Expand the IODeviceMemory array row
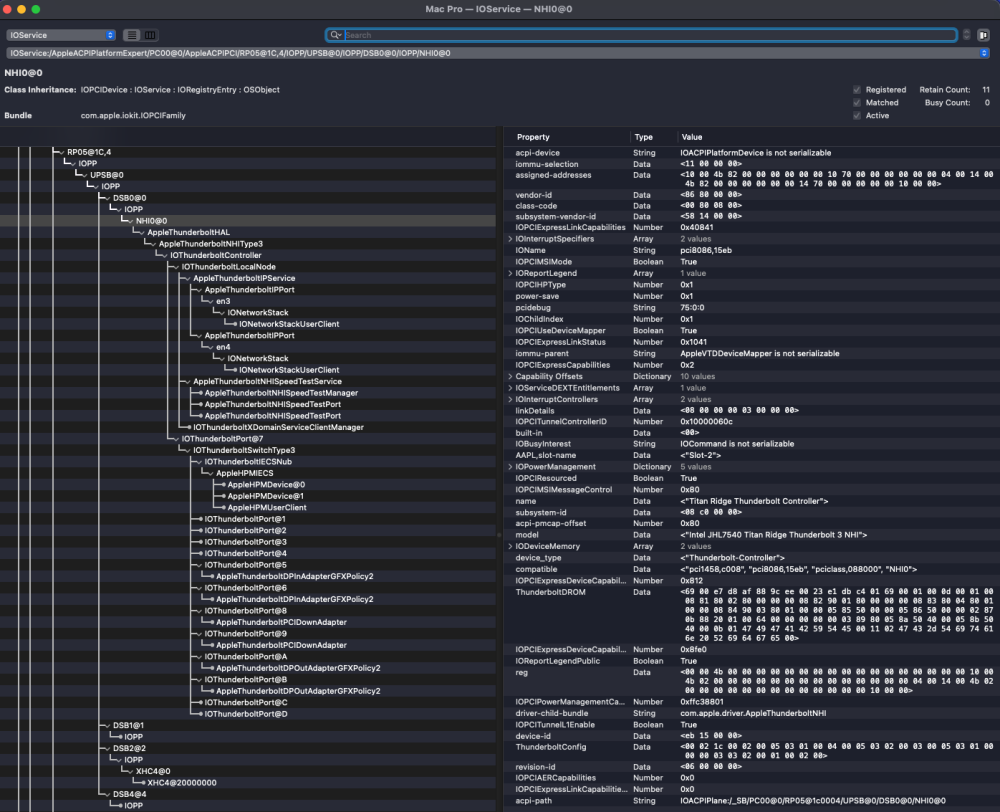Image resolution: width=1000 pixels, height=812 pixels. click(x=510, y=547)
